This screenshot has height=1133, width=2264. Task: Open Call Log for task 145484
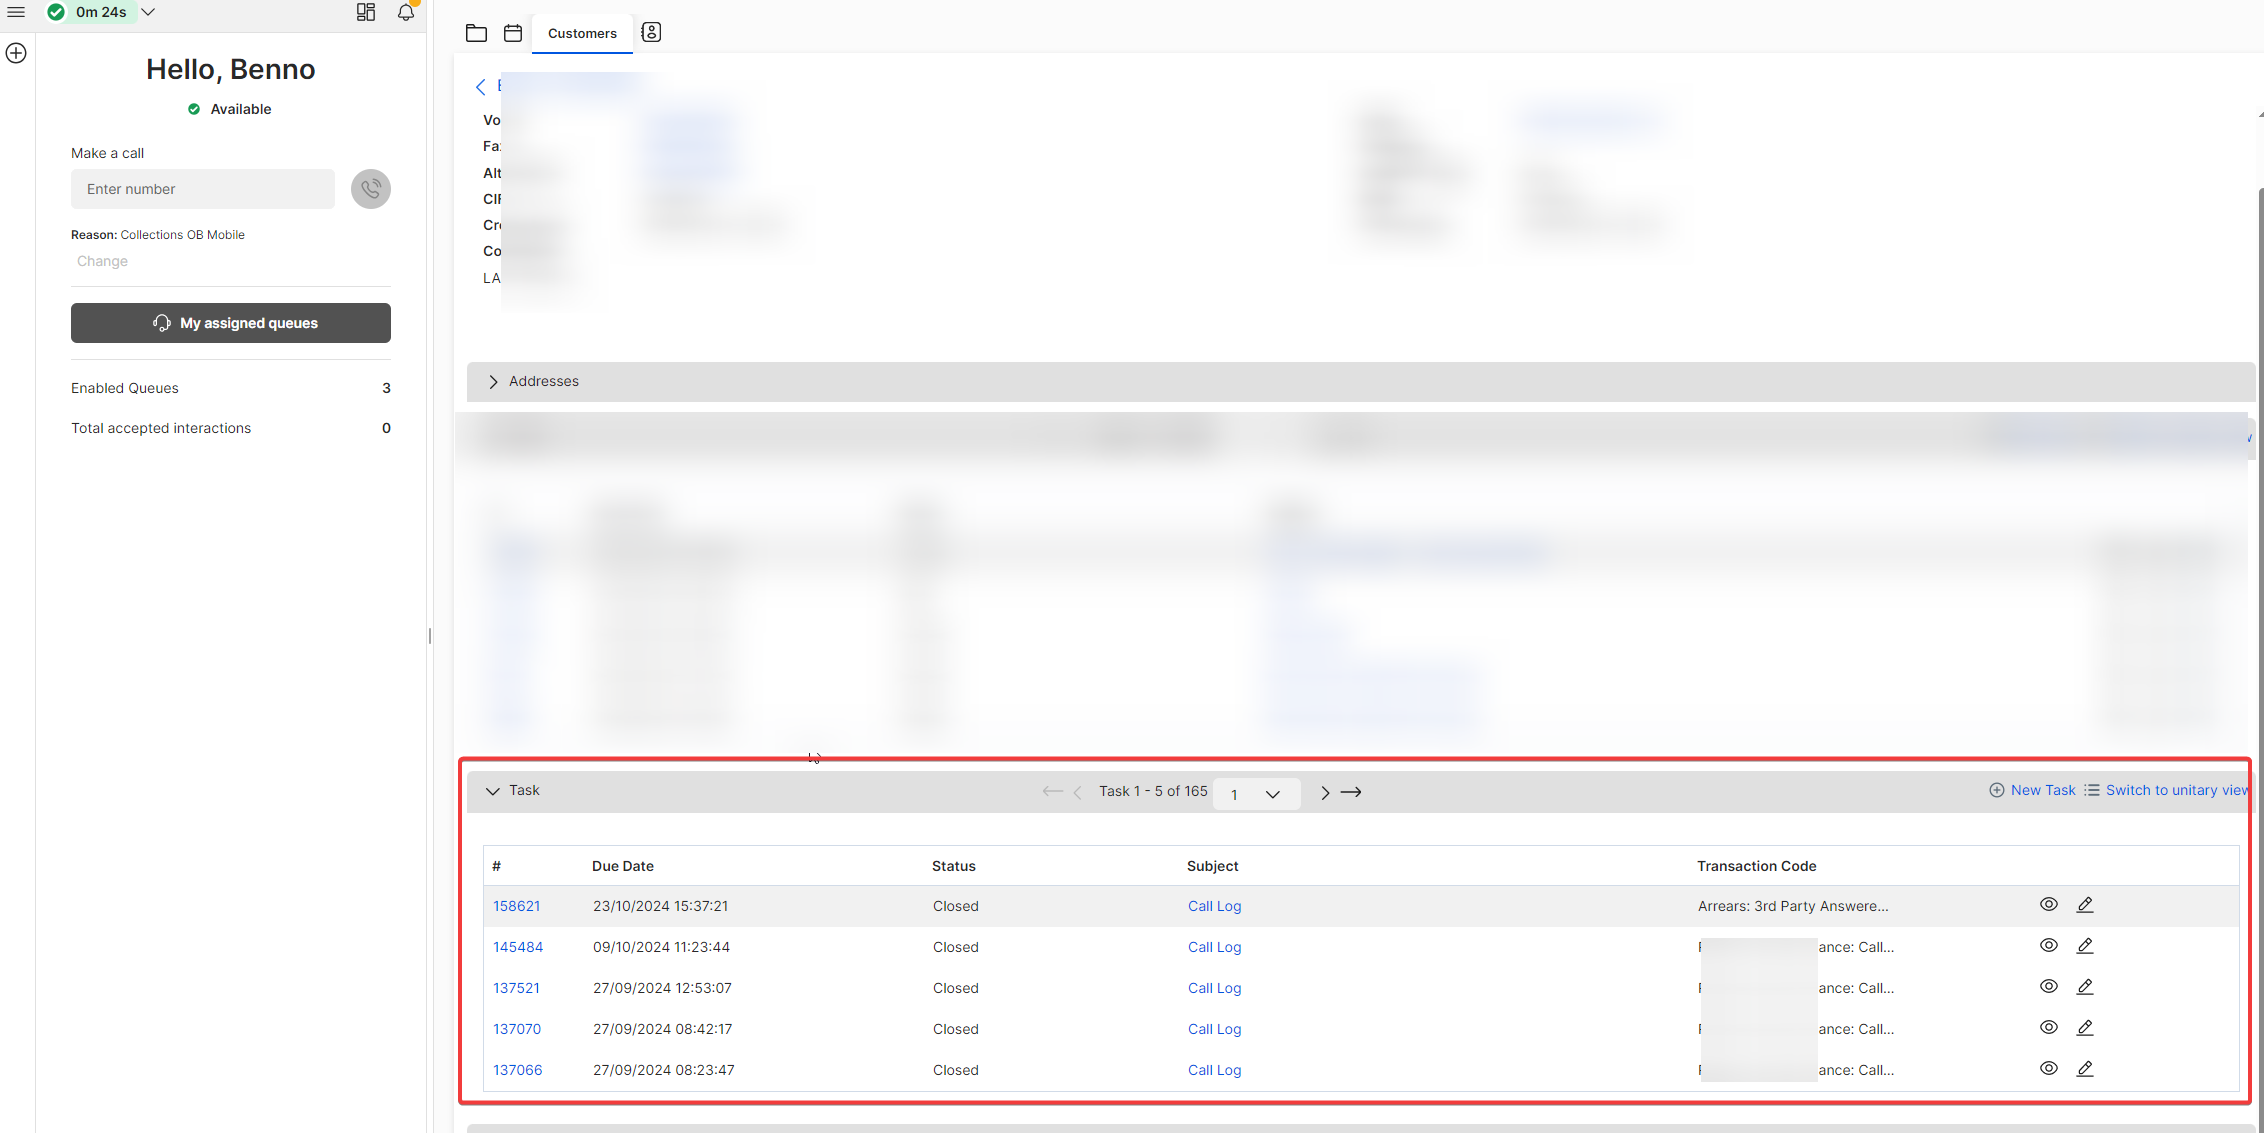[1215, 947]
